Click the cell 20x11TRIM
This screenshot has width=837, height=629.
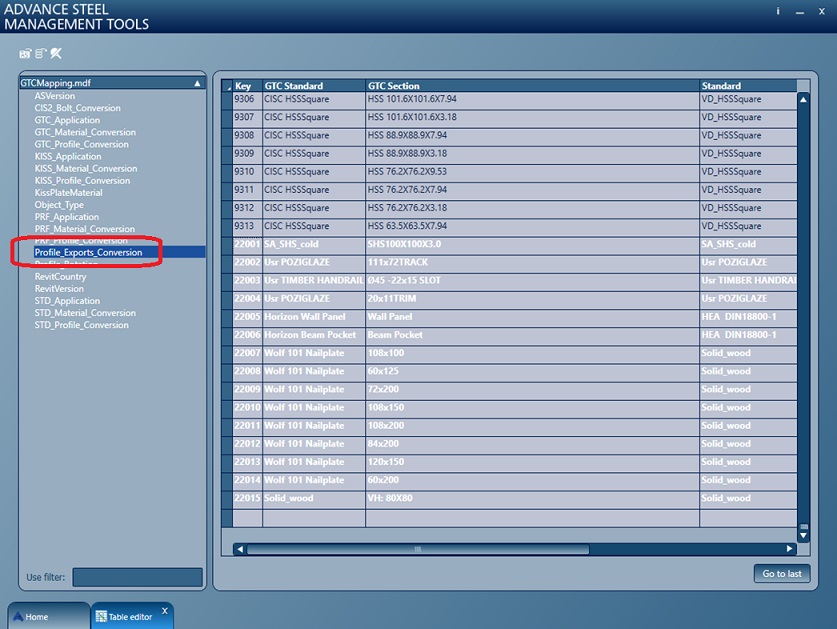[x=532, y=299]
